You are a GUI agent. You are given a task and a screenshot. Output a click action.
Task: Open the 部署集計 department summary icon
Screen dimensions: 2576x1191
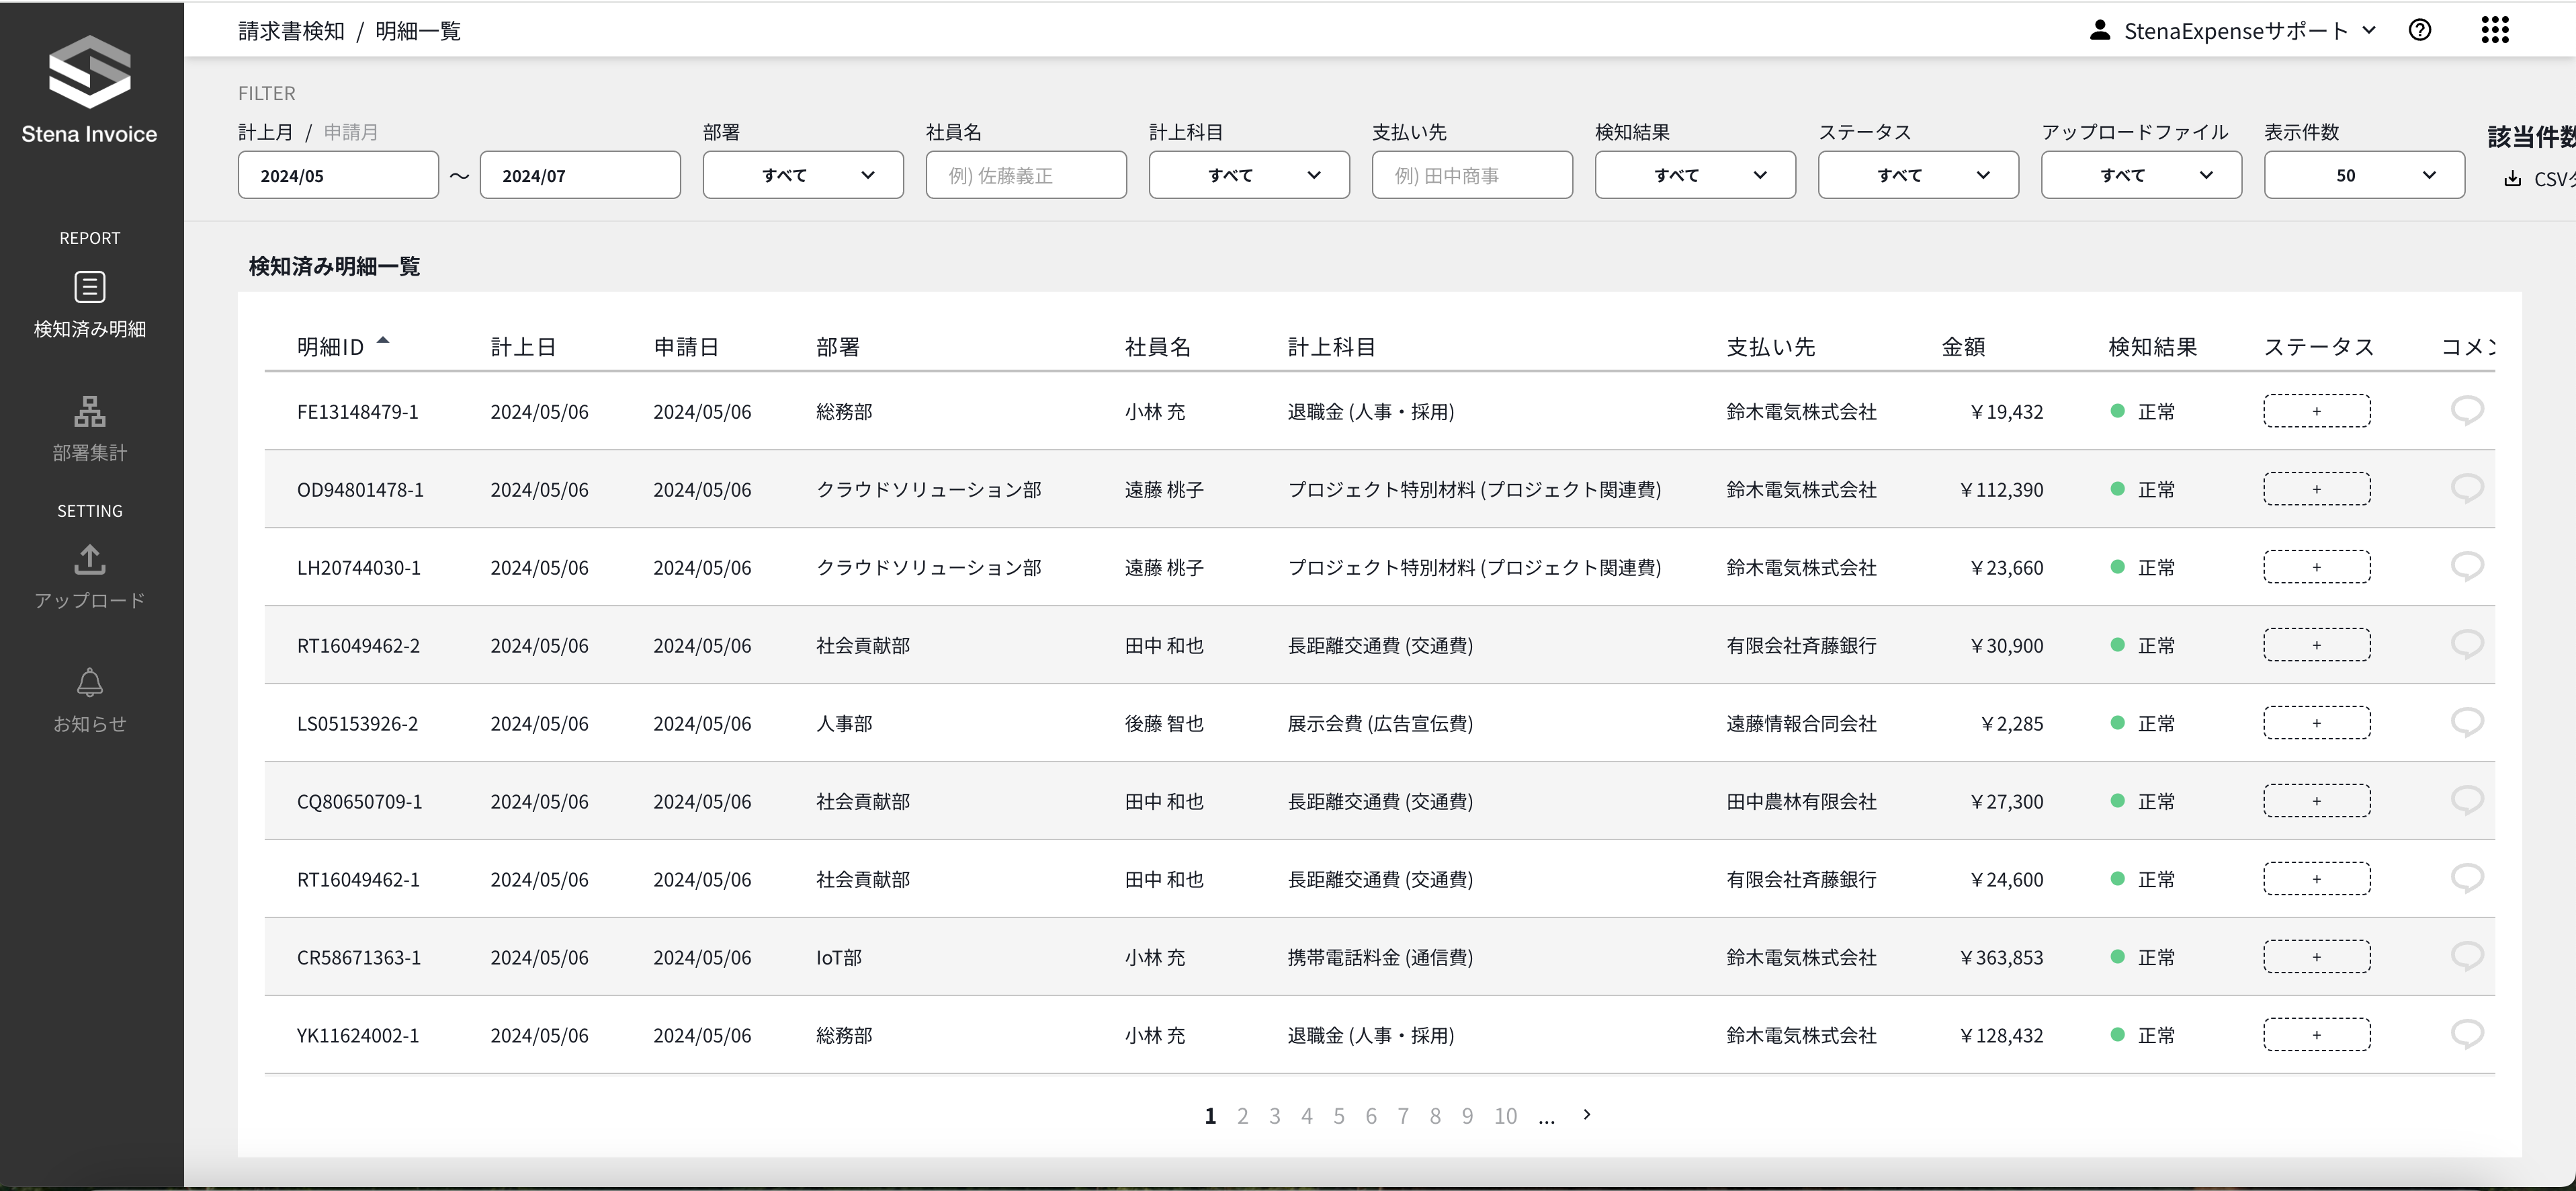pyautogui.click(x=89, y=411)
